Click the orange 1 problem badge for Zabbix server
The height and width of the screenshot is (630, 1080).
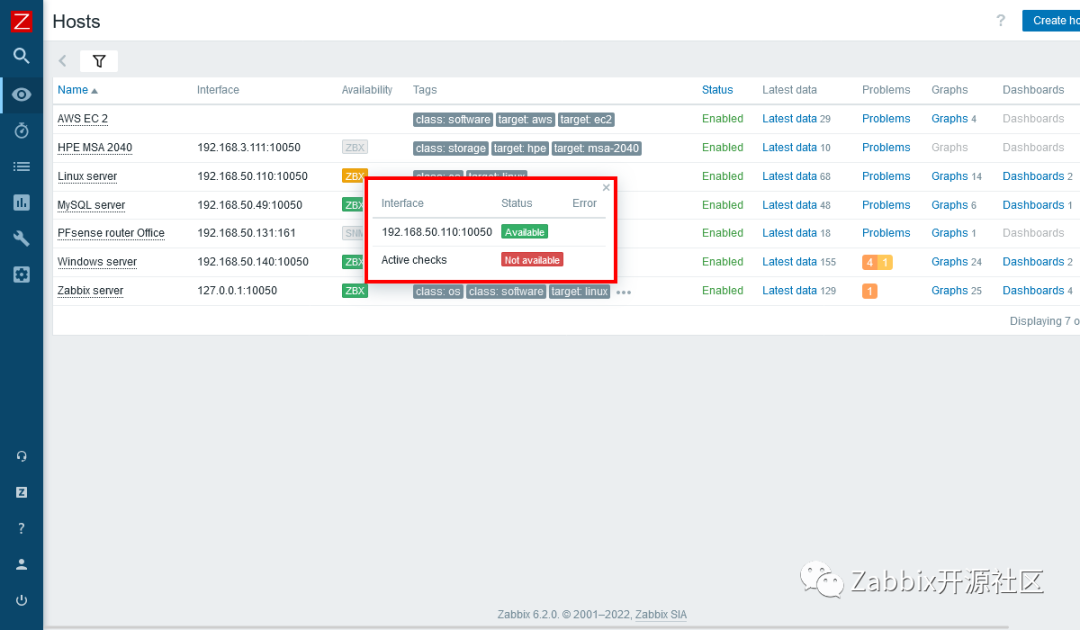click(x=870, y=291)
